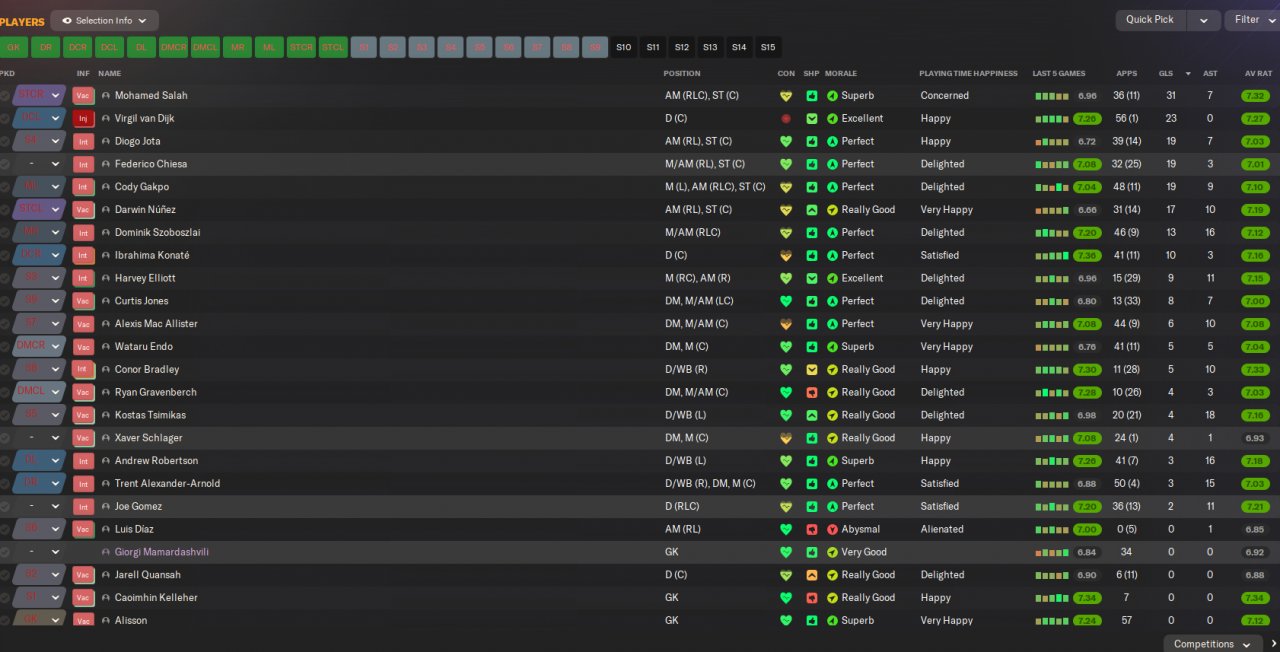Select the S15 substitute slot tab
The image size is (1280, 652).
coord(768,47)
